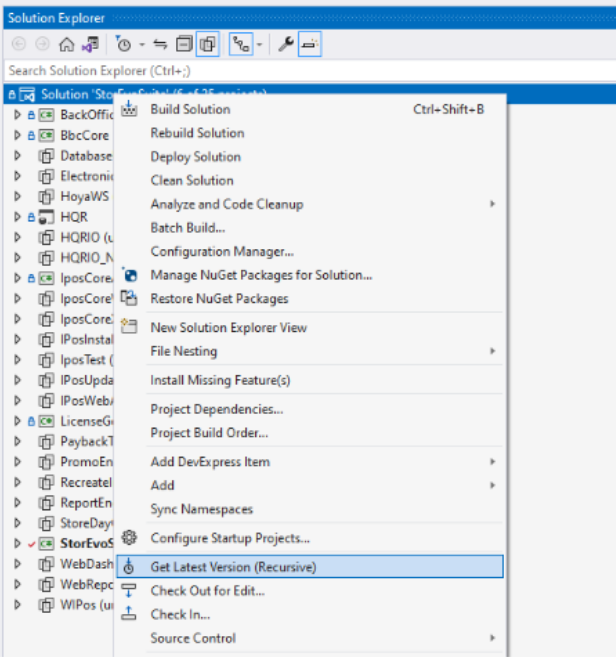Click the Forward navigation arrow
The height and width of the screenshot is (657, 616).
tap(42, 44)
